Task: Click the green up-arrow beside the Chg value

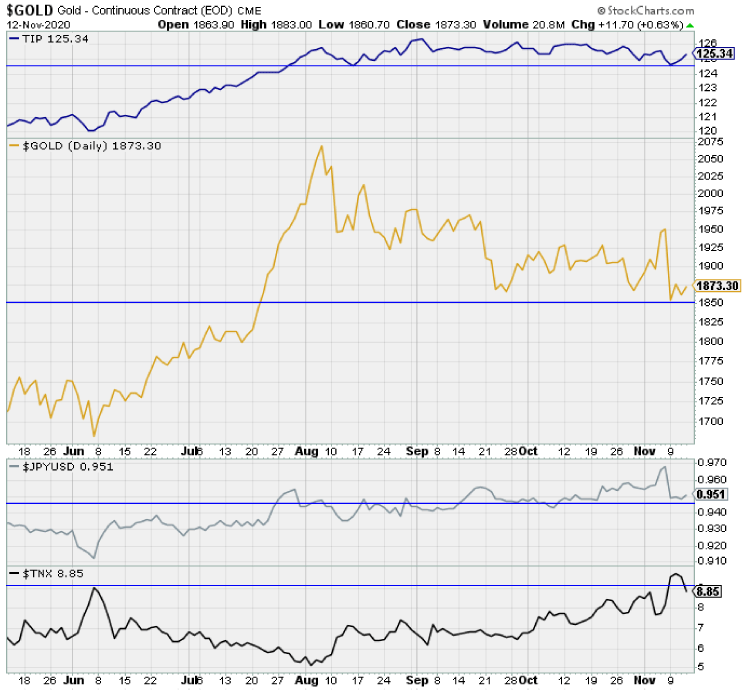Action: [x=690, y=25]
